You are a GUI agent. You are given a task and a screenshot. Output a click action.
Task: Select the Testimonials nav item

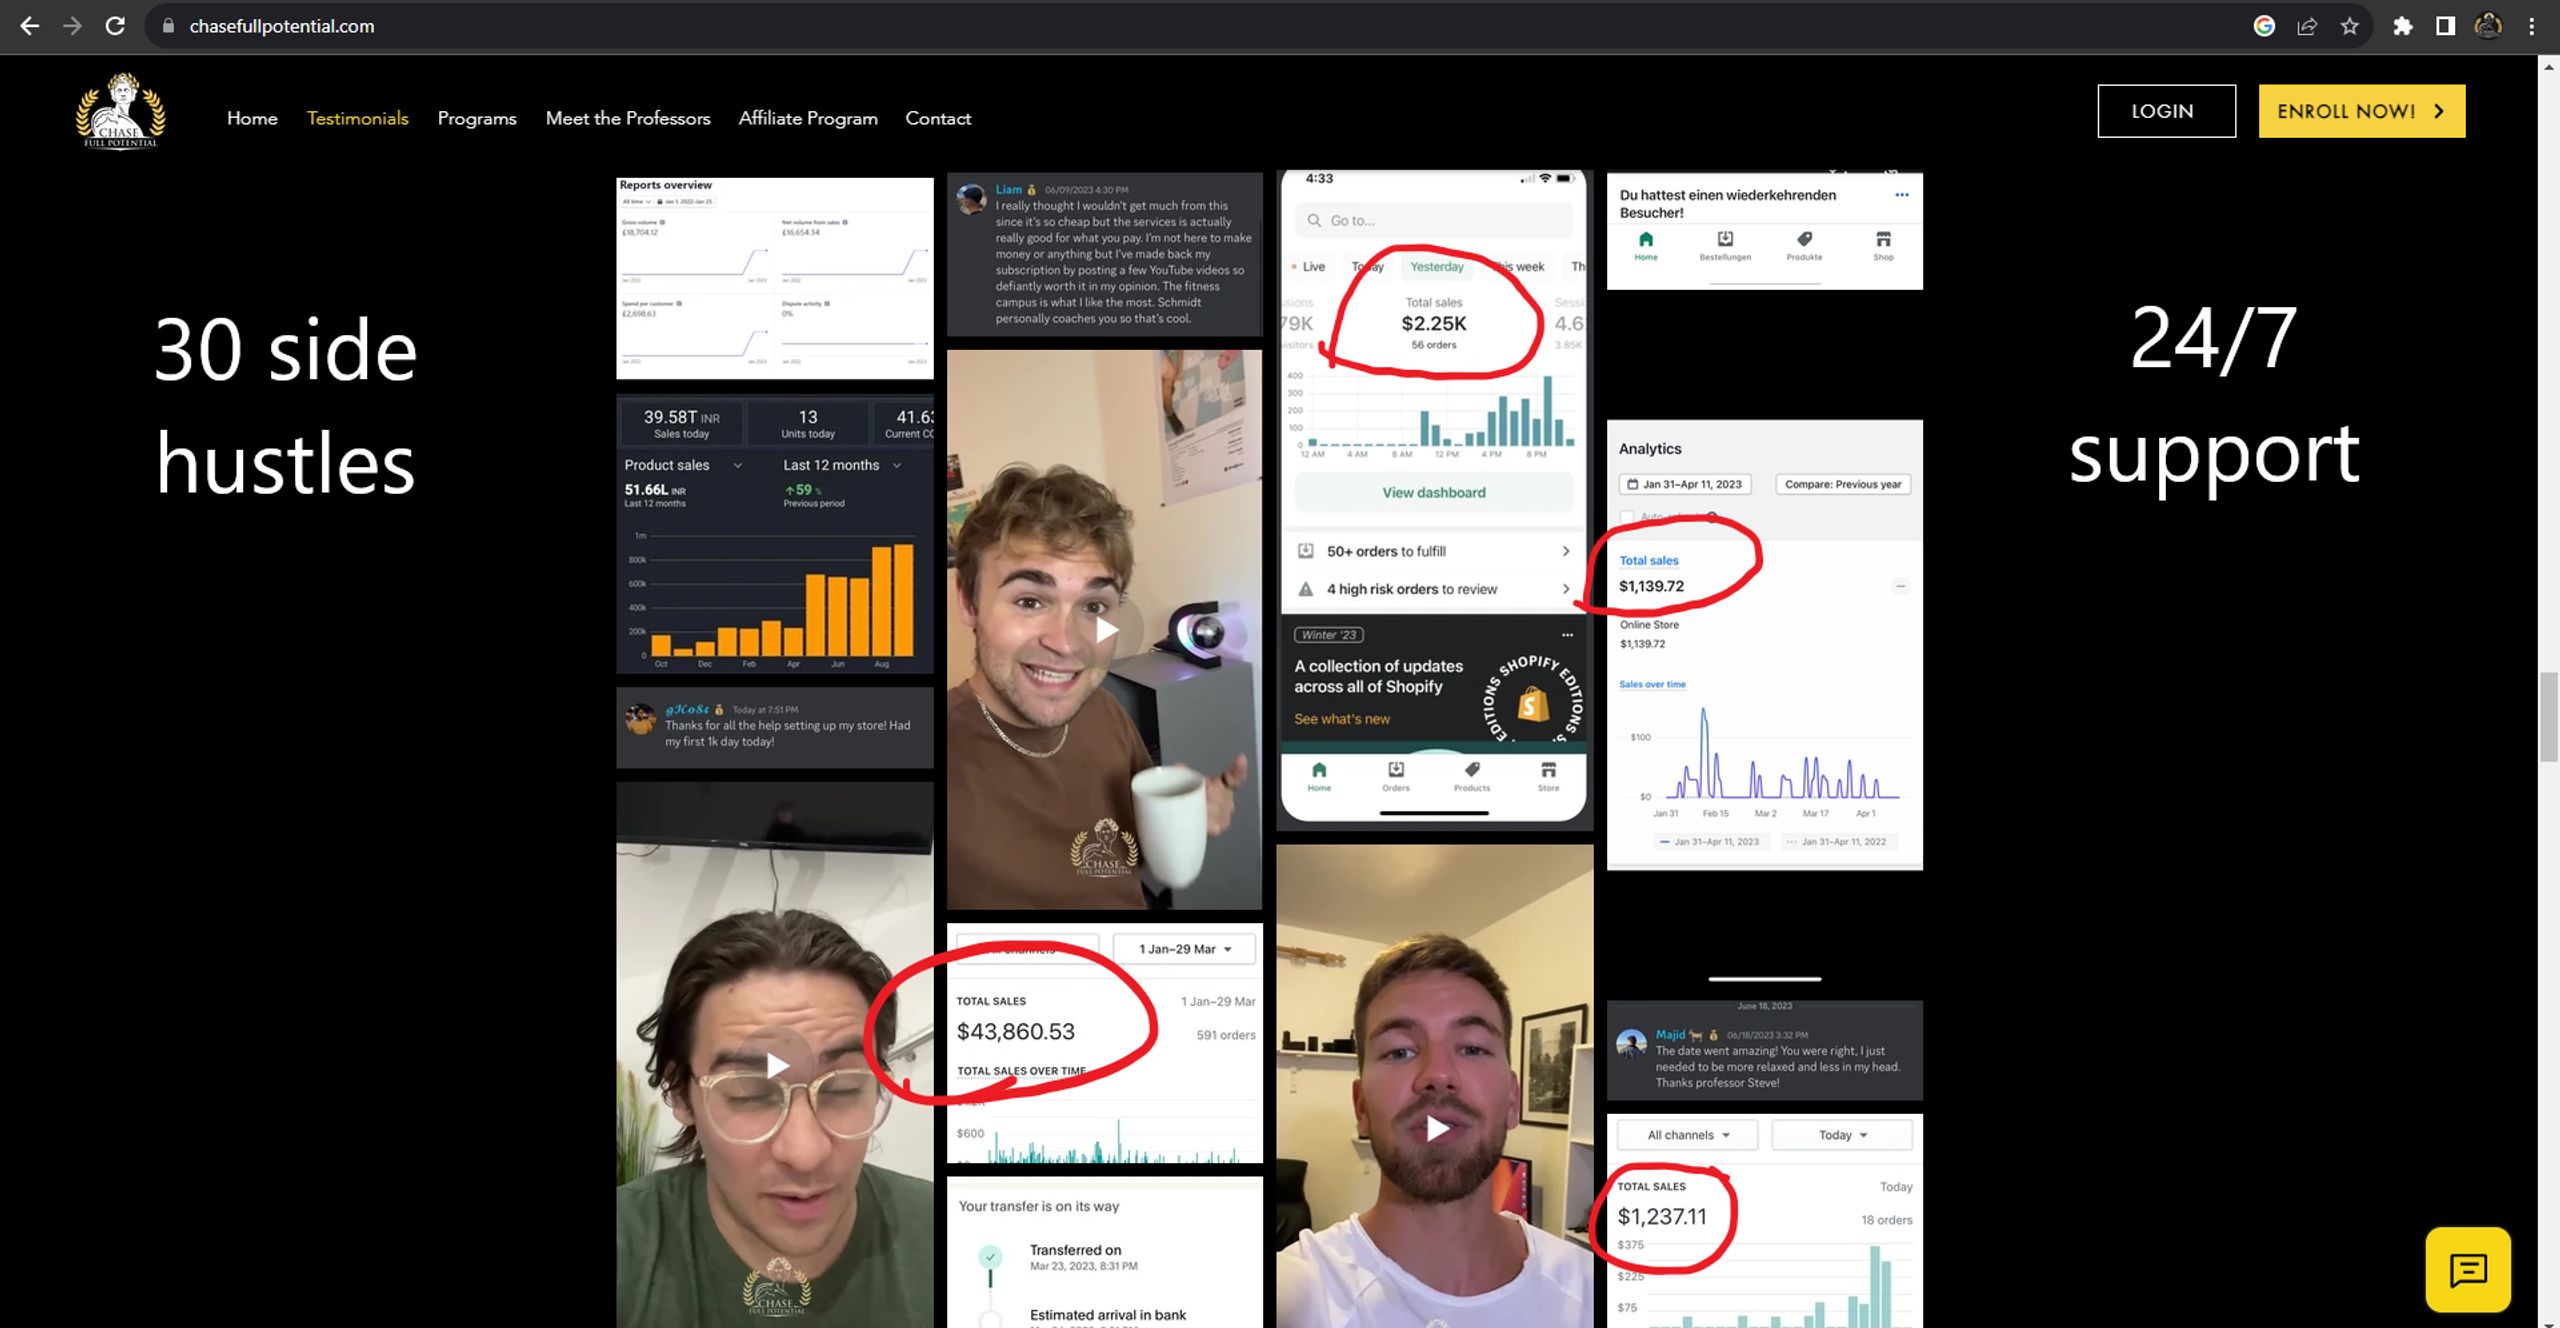(x=358, y=118)
